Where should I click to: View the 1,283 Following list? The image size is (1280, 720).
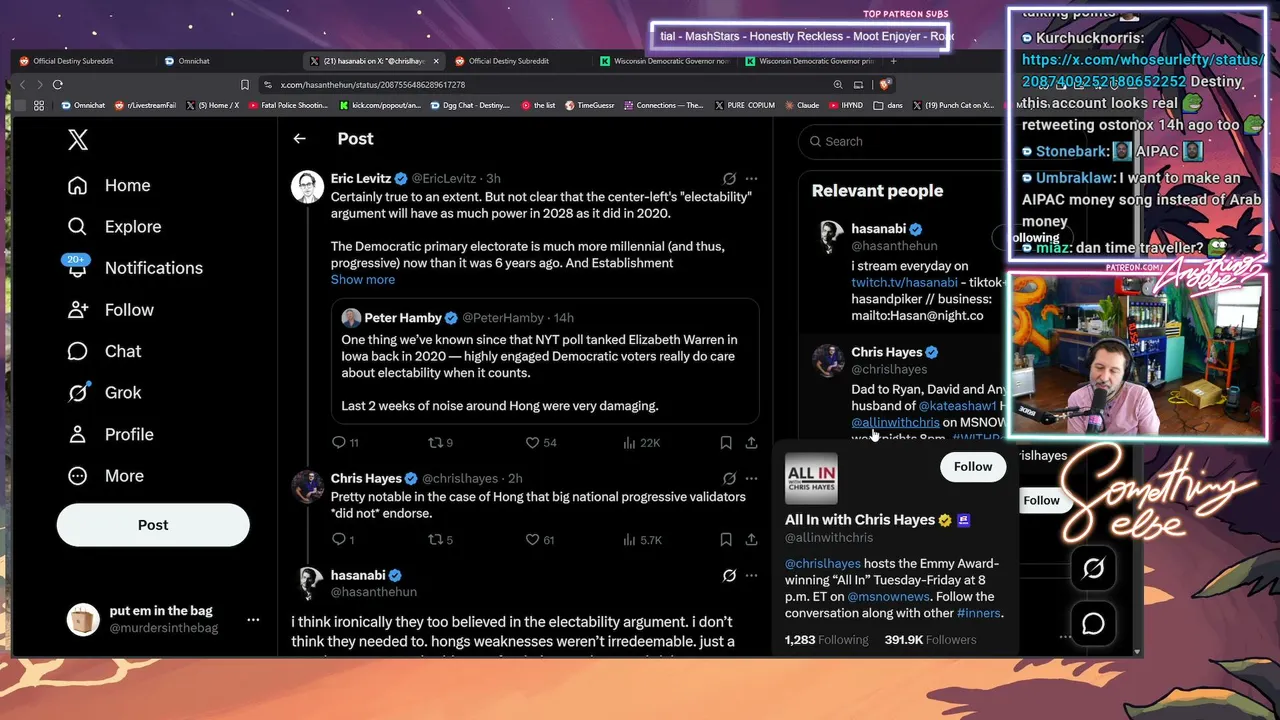[x=827, y=640]
